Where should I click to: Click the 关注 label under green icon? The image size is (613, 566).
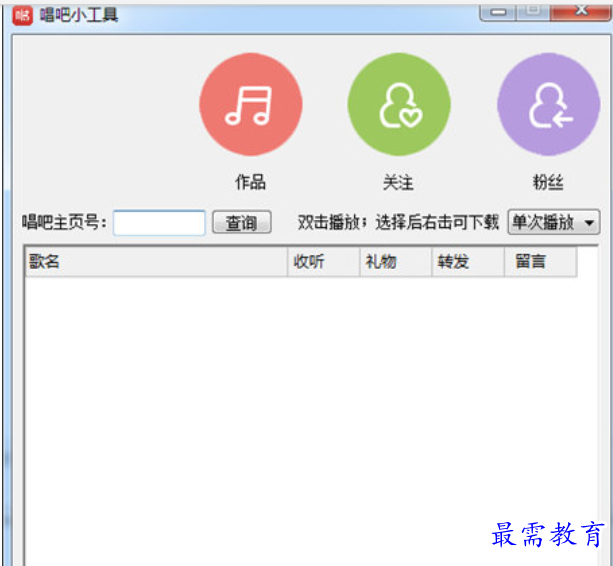pyautogui.click(x=398, y=183)
